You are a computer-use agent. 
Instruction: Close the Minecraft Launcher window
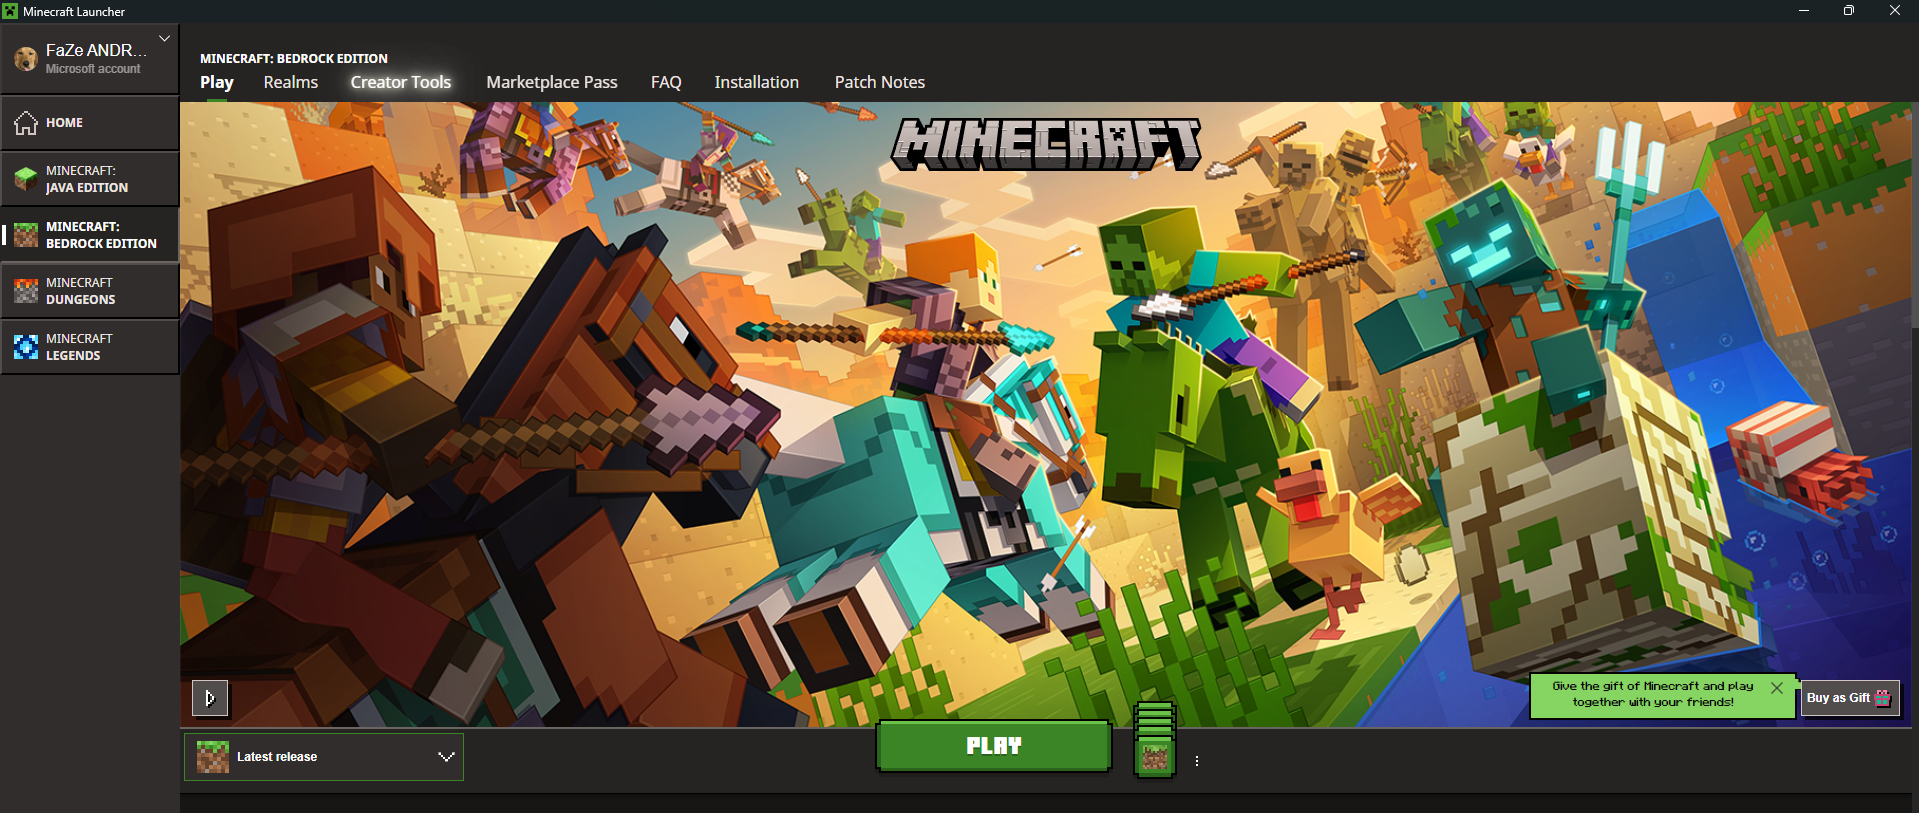1895,11
